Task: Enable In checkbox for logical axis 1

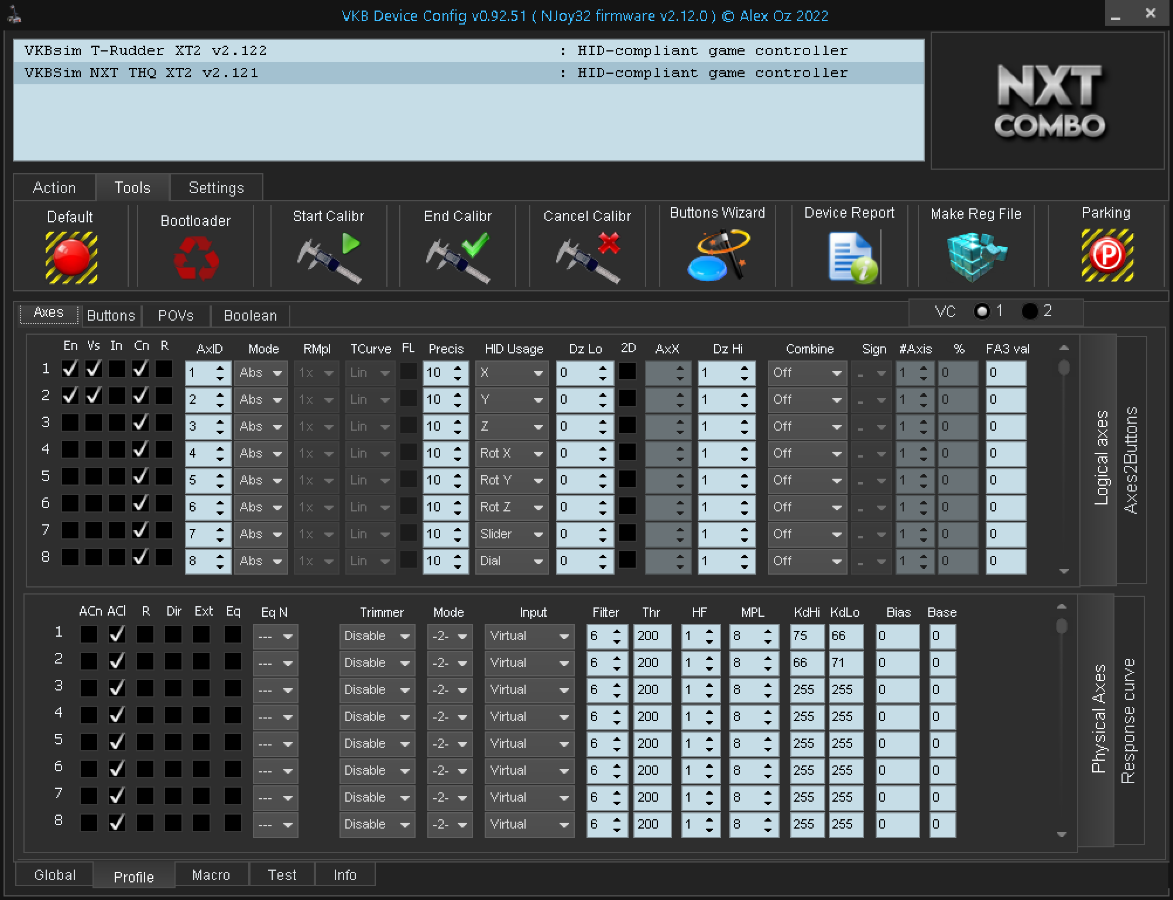Action: [x=117, y=369]
